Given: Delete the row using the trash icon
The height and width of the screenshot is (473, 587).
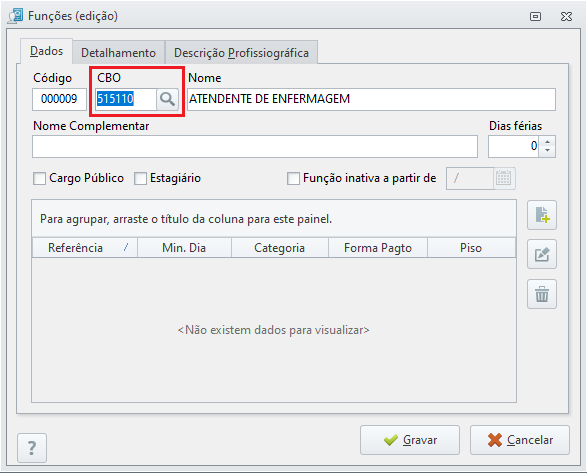Looking at the screenshot, I should tap(542, 294).
